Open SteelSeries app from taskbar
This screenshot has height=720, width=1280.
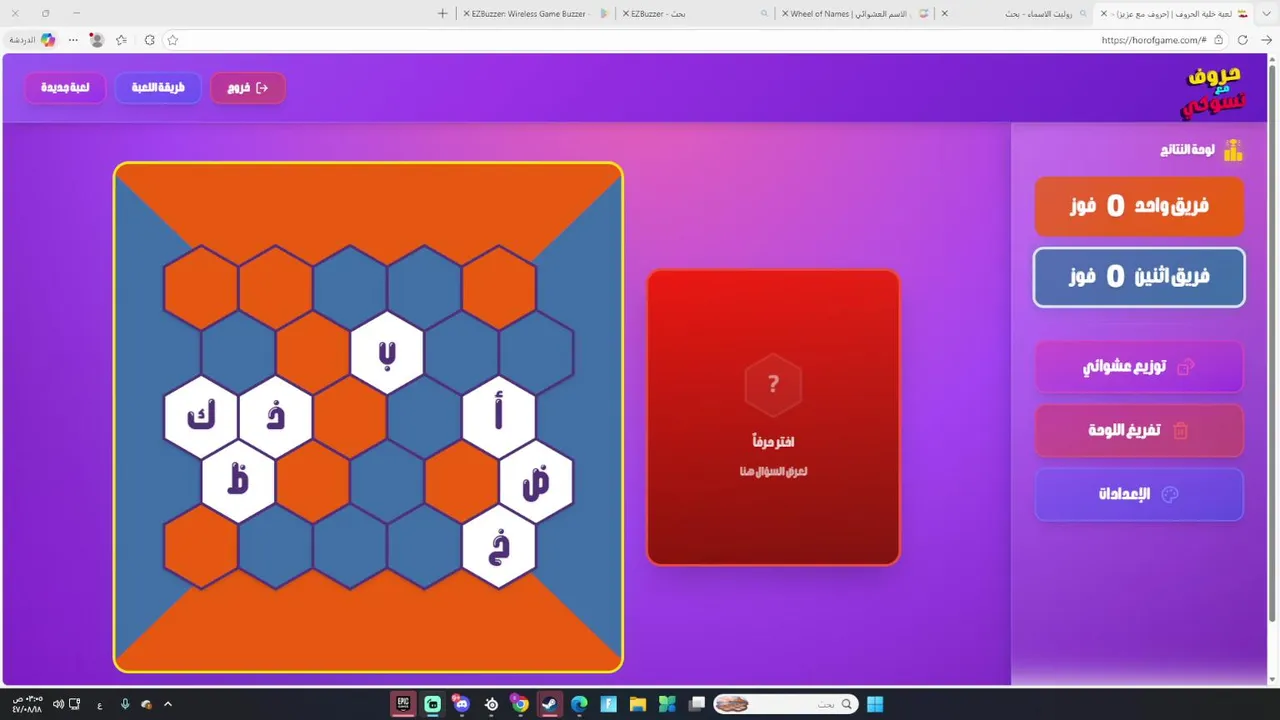[491, 704]
